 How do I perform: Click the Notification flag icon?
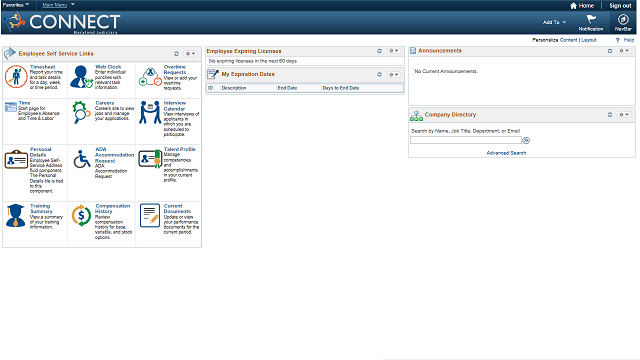coord(591,19)
